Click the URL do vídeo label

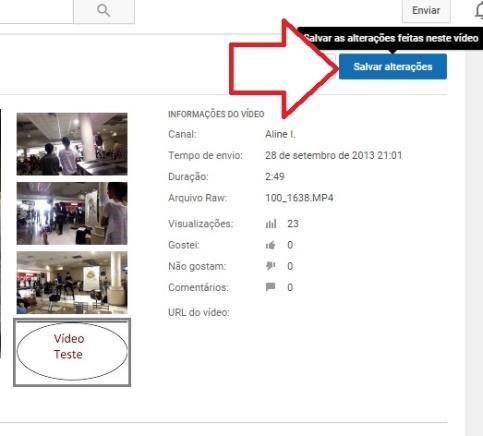[199, 313]
